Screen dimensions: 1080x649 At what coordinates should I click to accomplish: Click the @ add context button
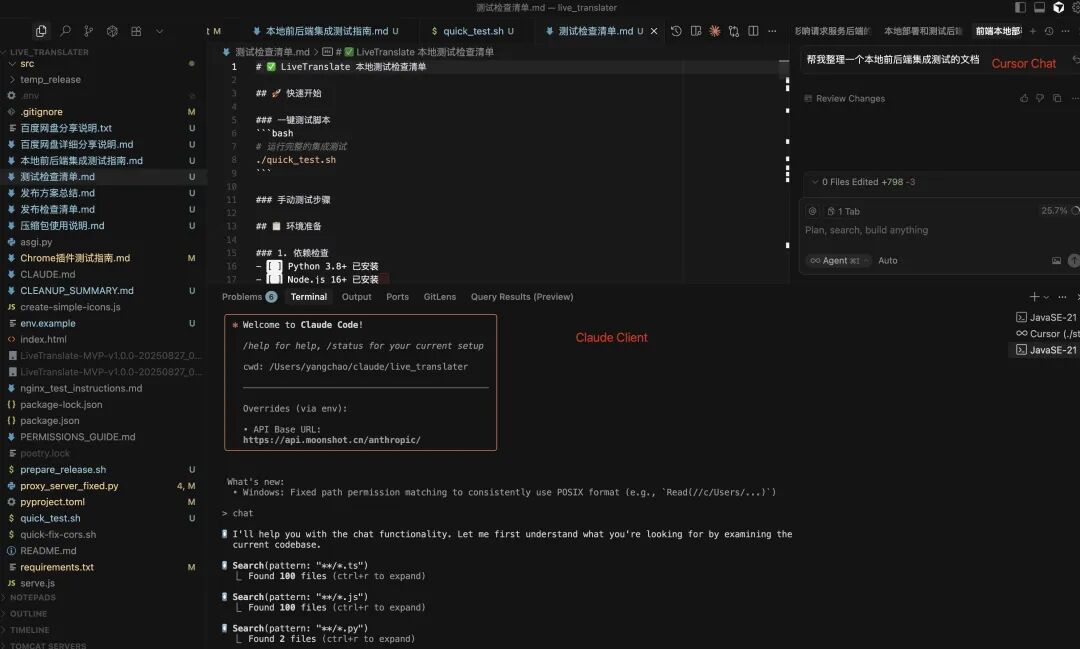[x=812, y=212]
